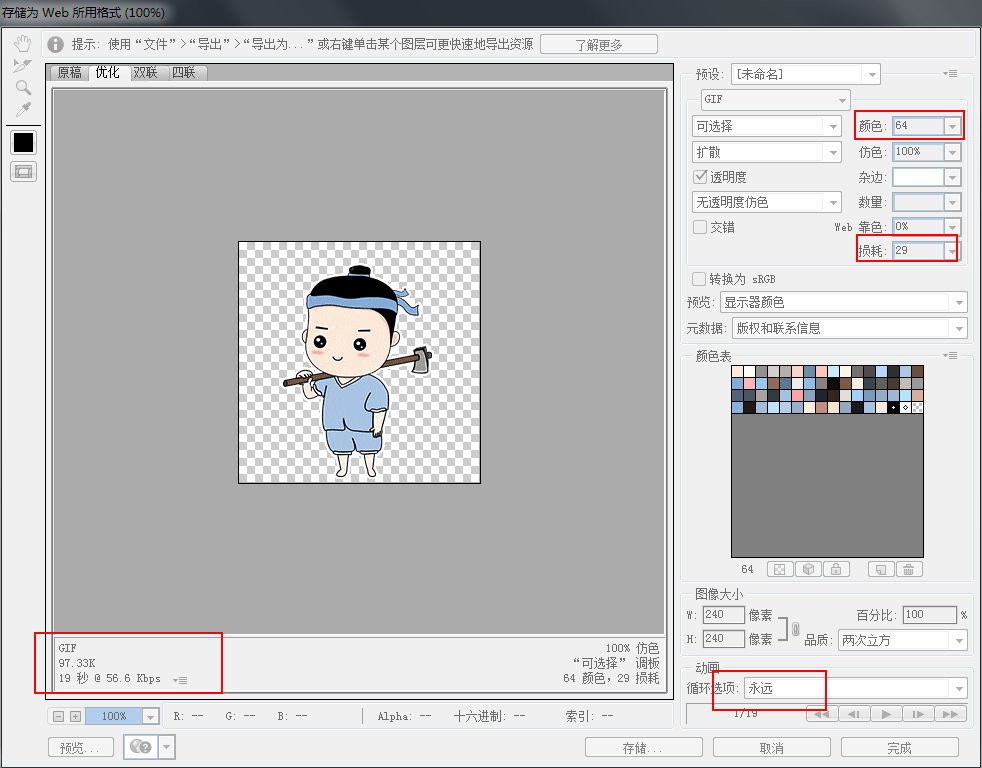The height and width of the screenshot is (768, 982).
Task: Click lock selected color icon
Action: 836,569
